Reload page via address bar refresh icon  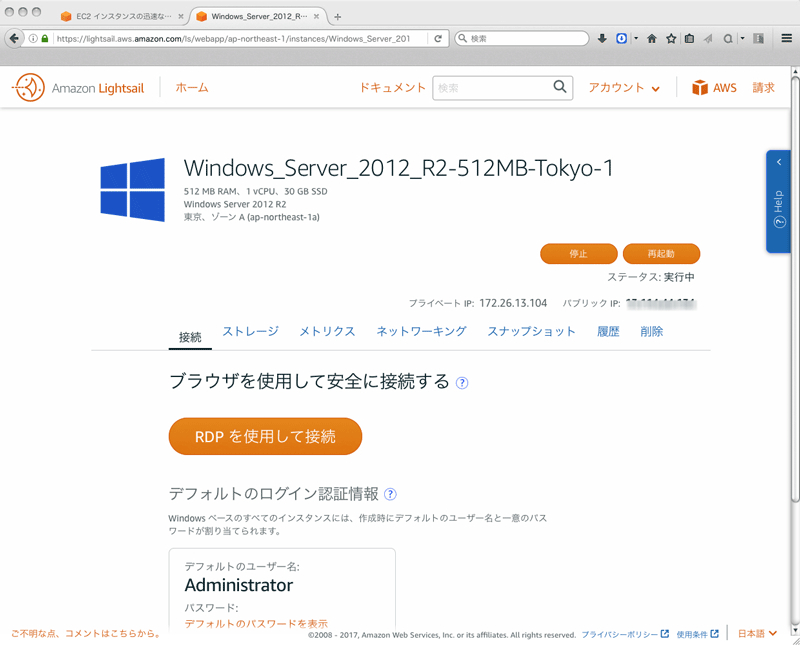tap(438, 38)
